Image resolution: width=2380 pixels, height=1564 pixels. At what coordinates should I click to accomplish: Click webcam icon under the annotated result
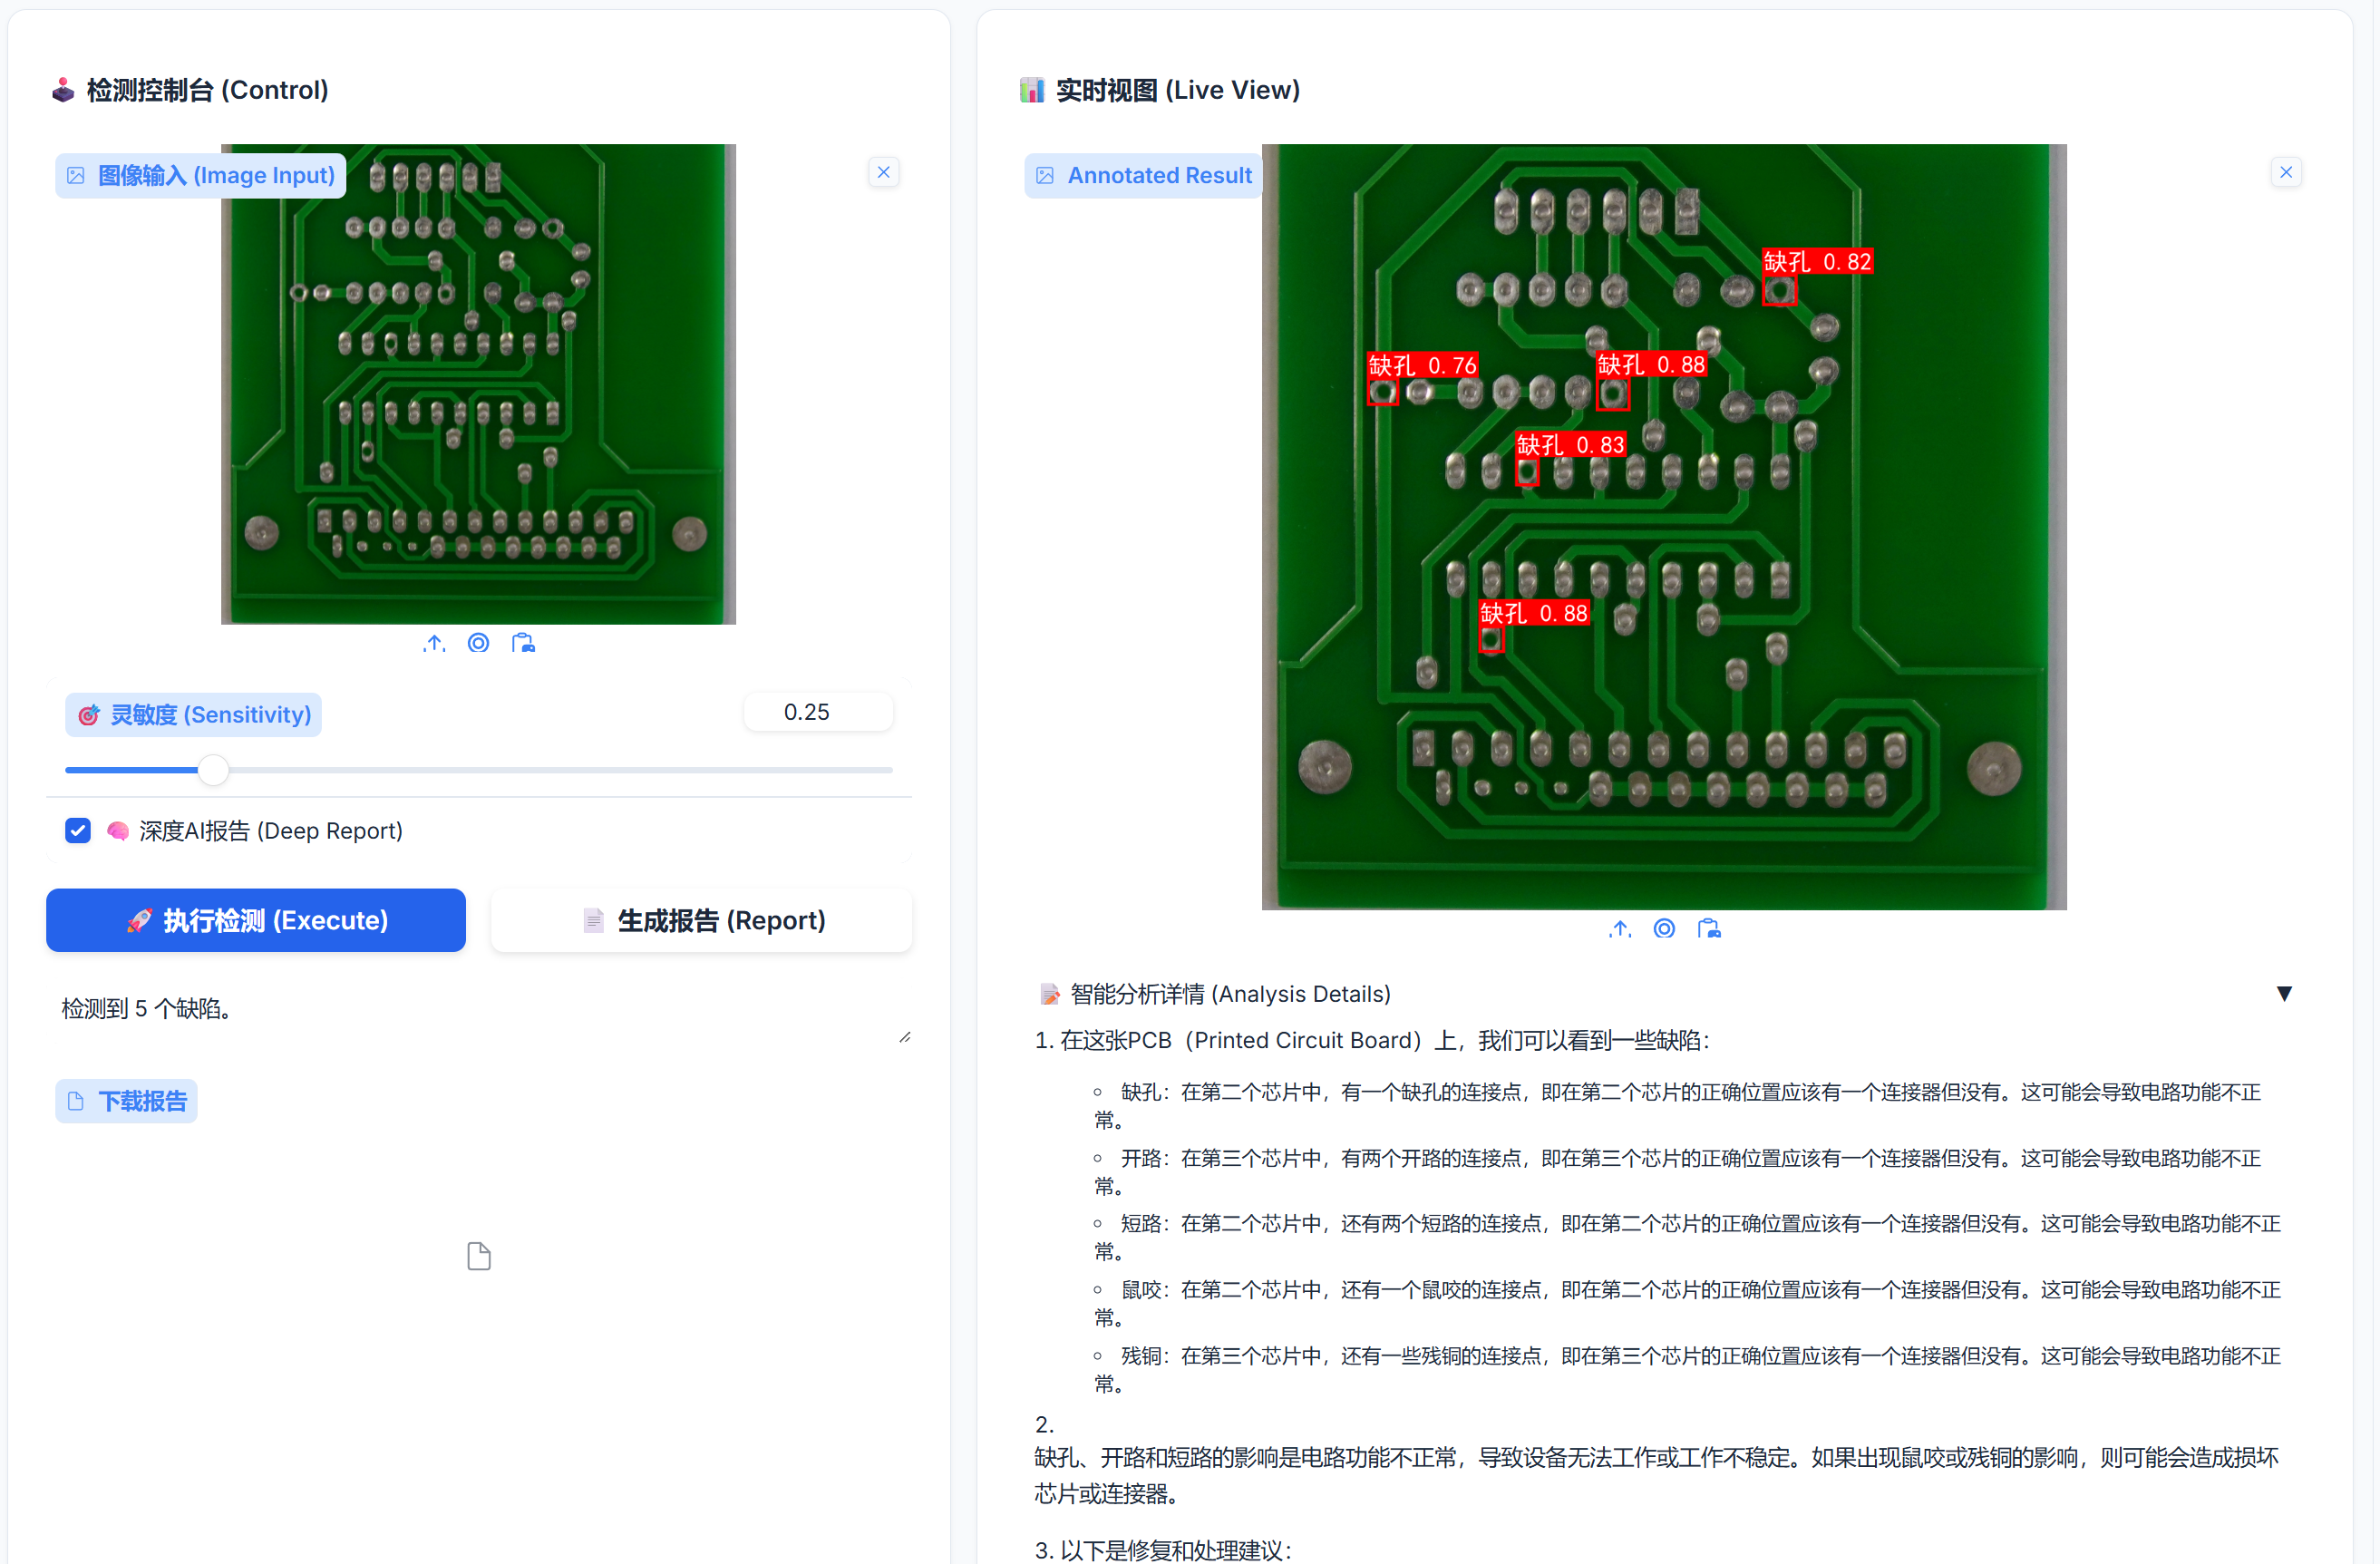1664,929
